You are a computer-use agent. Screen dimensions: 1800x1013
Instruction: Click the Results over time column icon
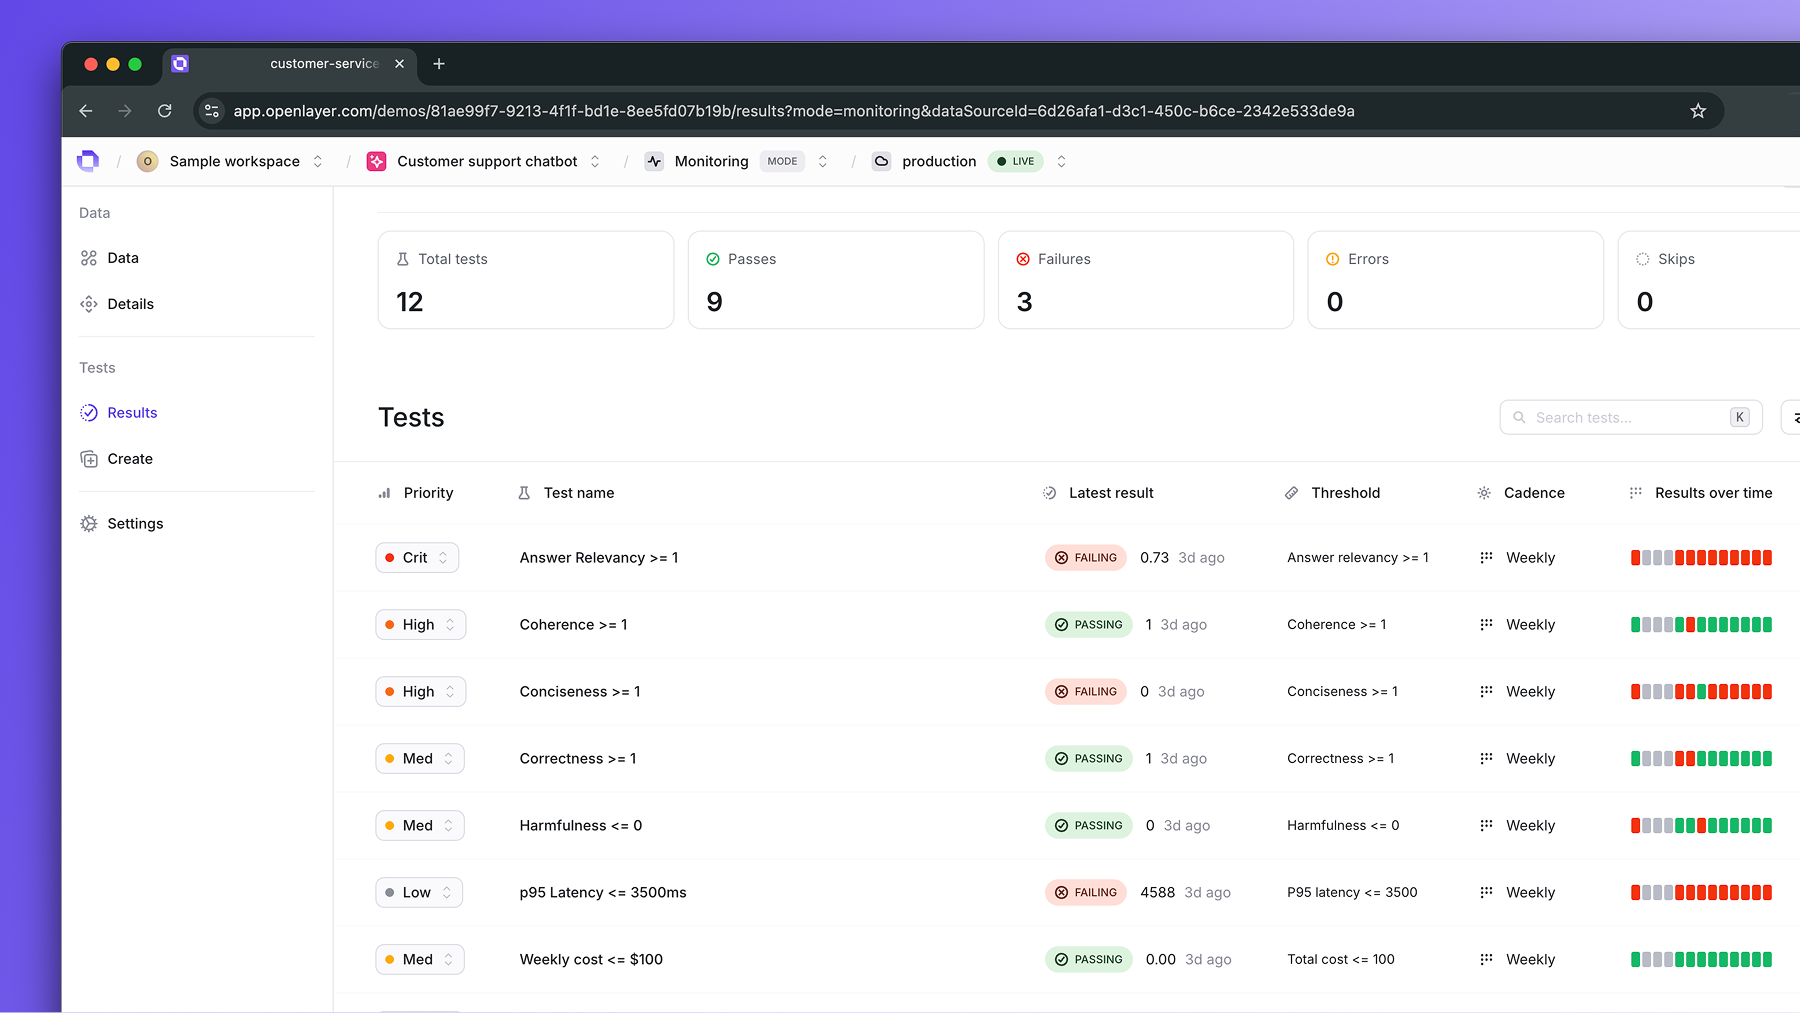click(x=1636, y=493)
